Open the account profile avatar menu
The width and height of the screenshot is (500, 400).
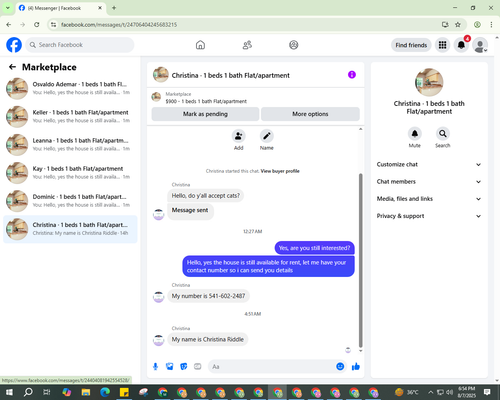480,45
